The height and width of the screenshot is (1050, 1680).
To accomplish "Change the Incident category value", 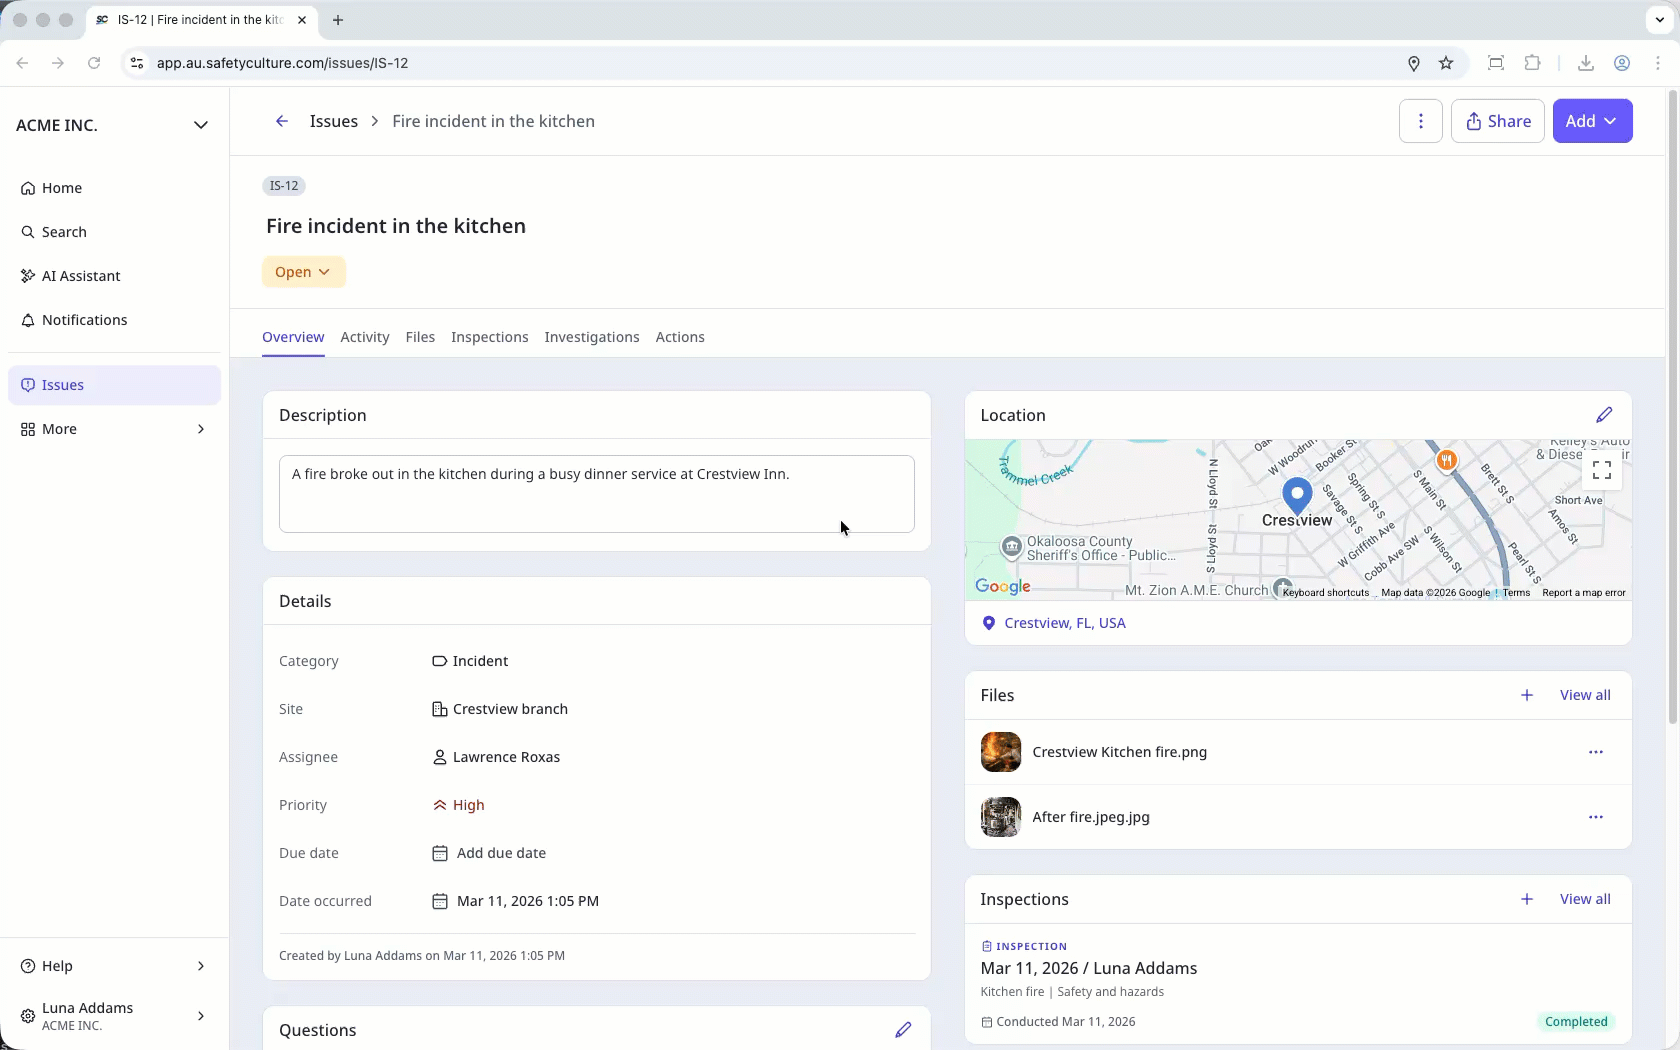I will coord(470,661).
